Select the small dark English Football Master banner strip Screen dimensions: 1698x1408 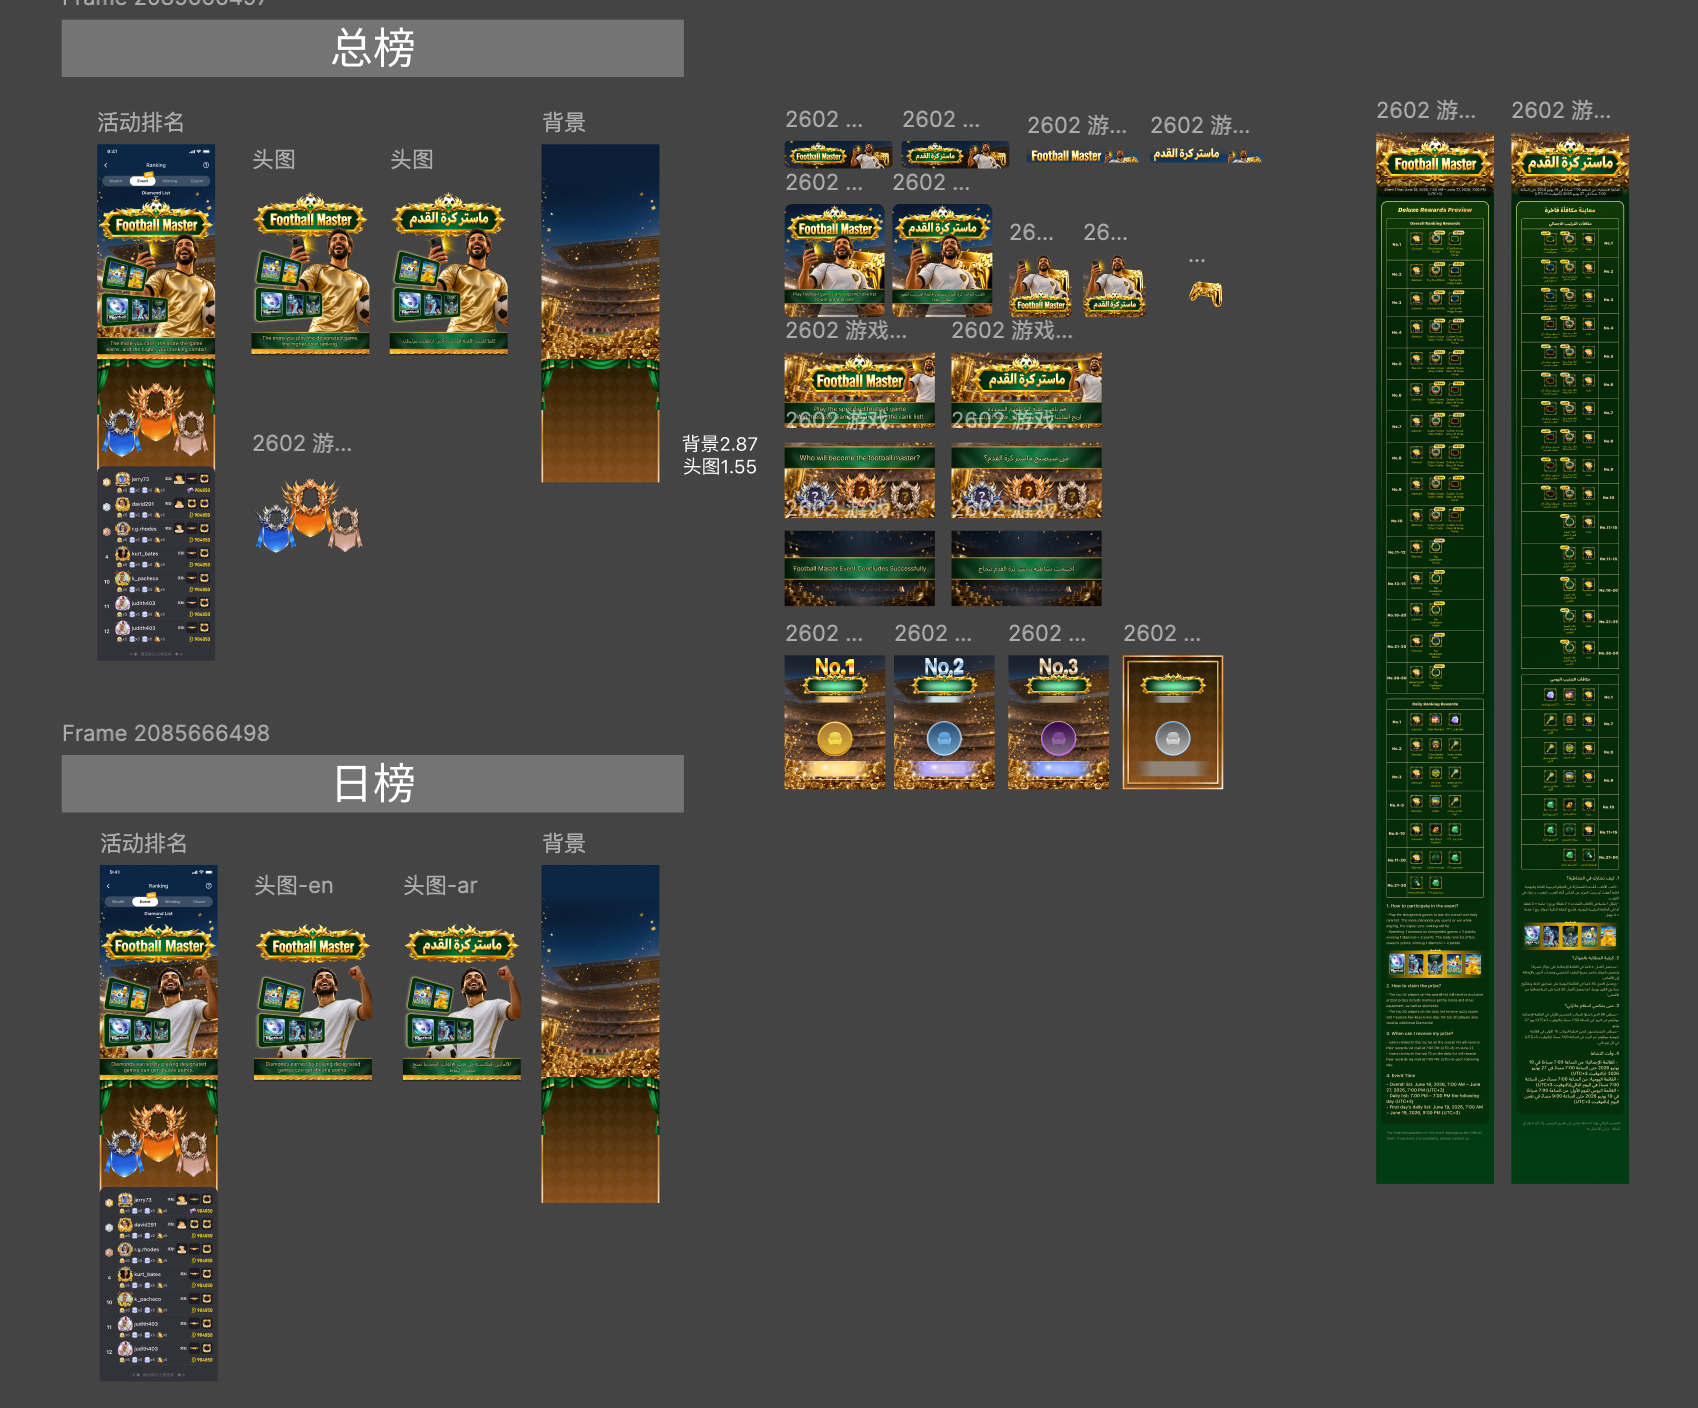[x=838, y=155]
